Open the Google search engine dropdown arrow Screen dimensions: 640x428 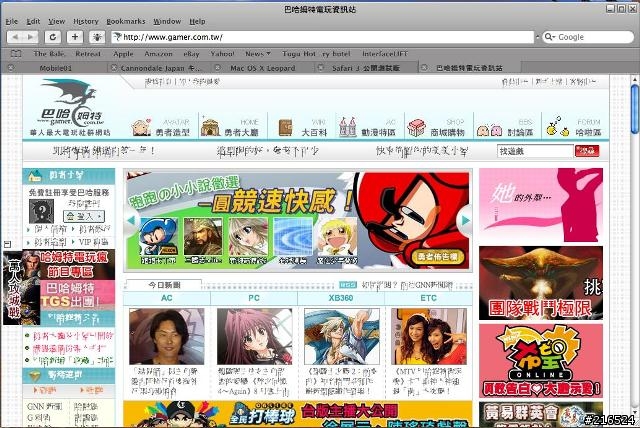(554, 37)
